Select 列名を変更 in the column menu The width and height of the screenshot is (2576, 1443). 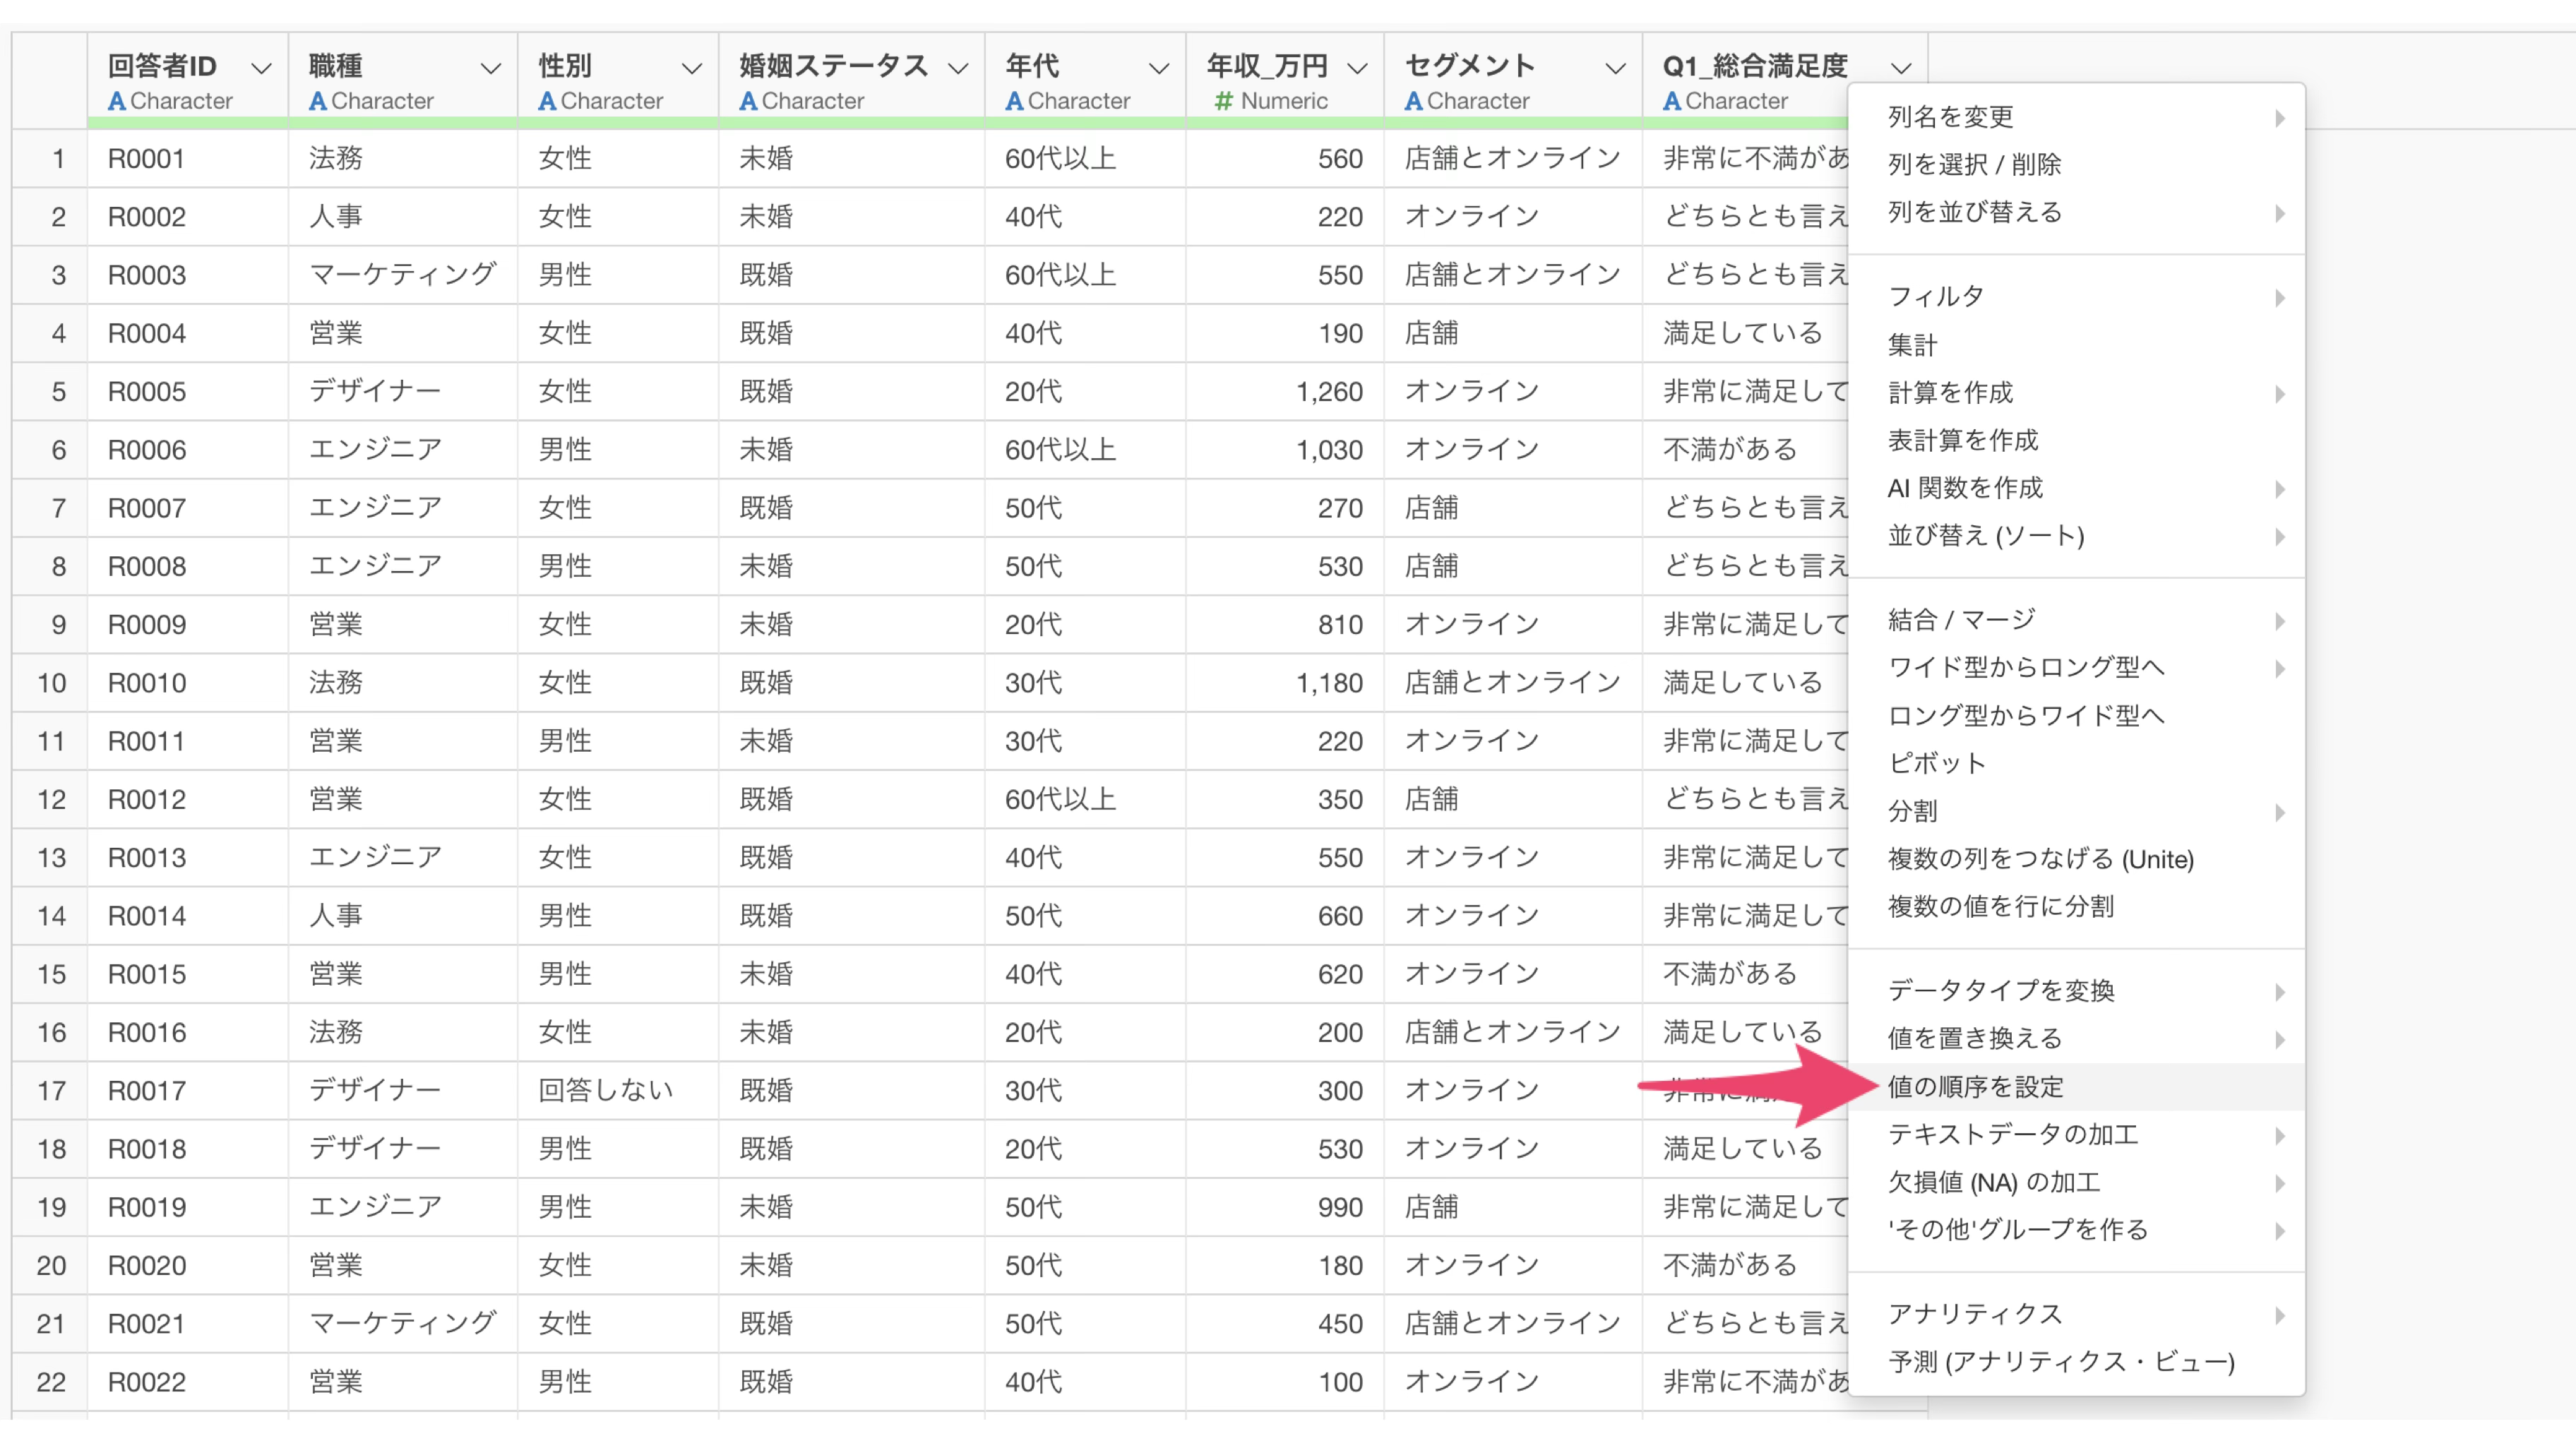2076,117
